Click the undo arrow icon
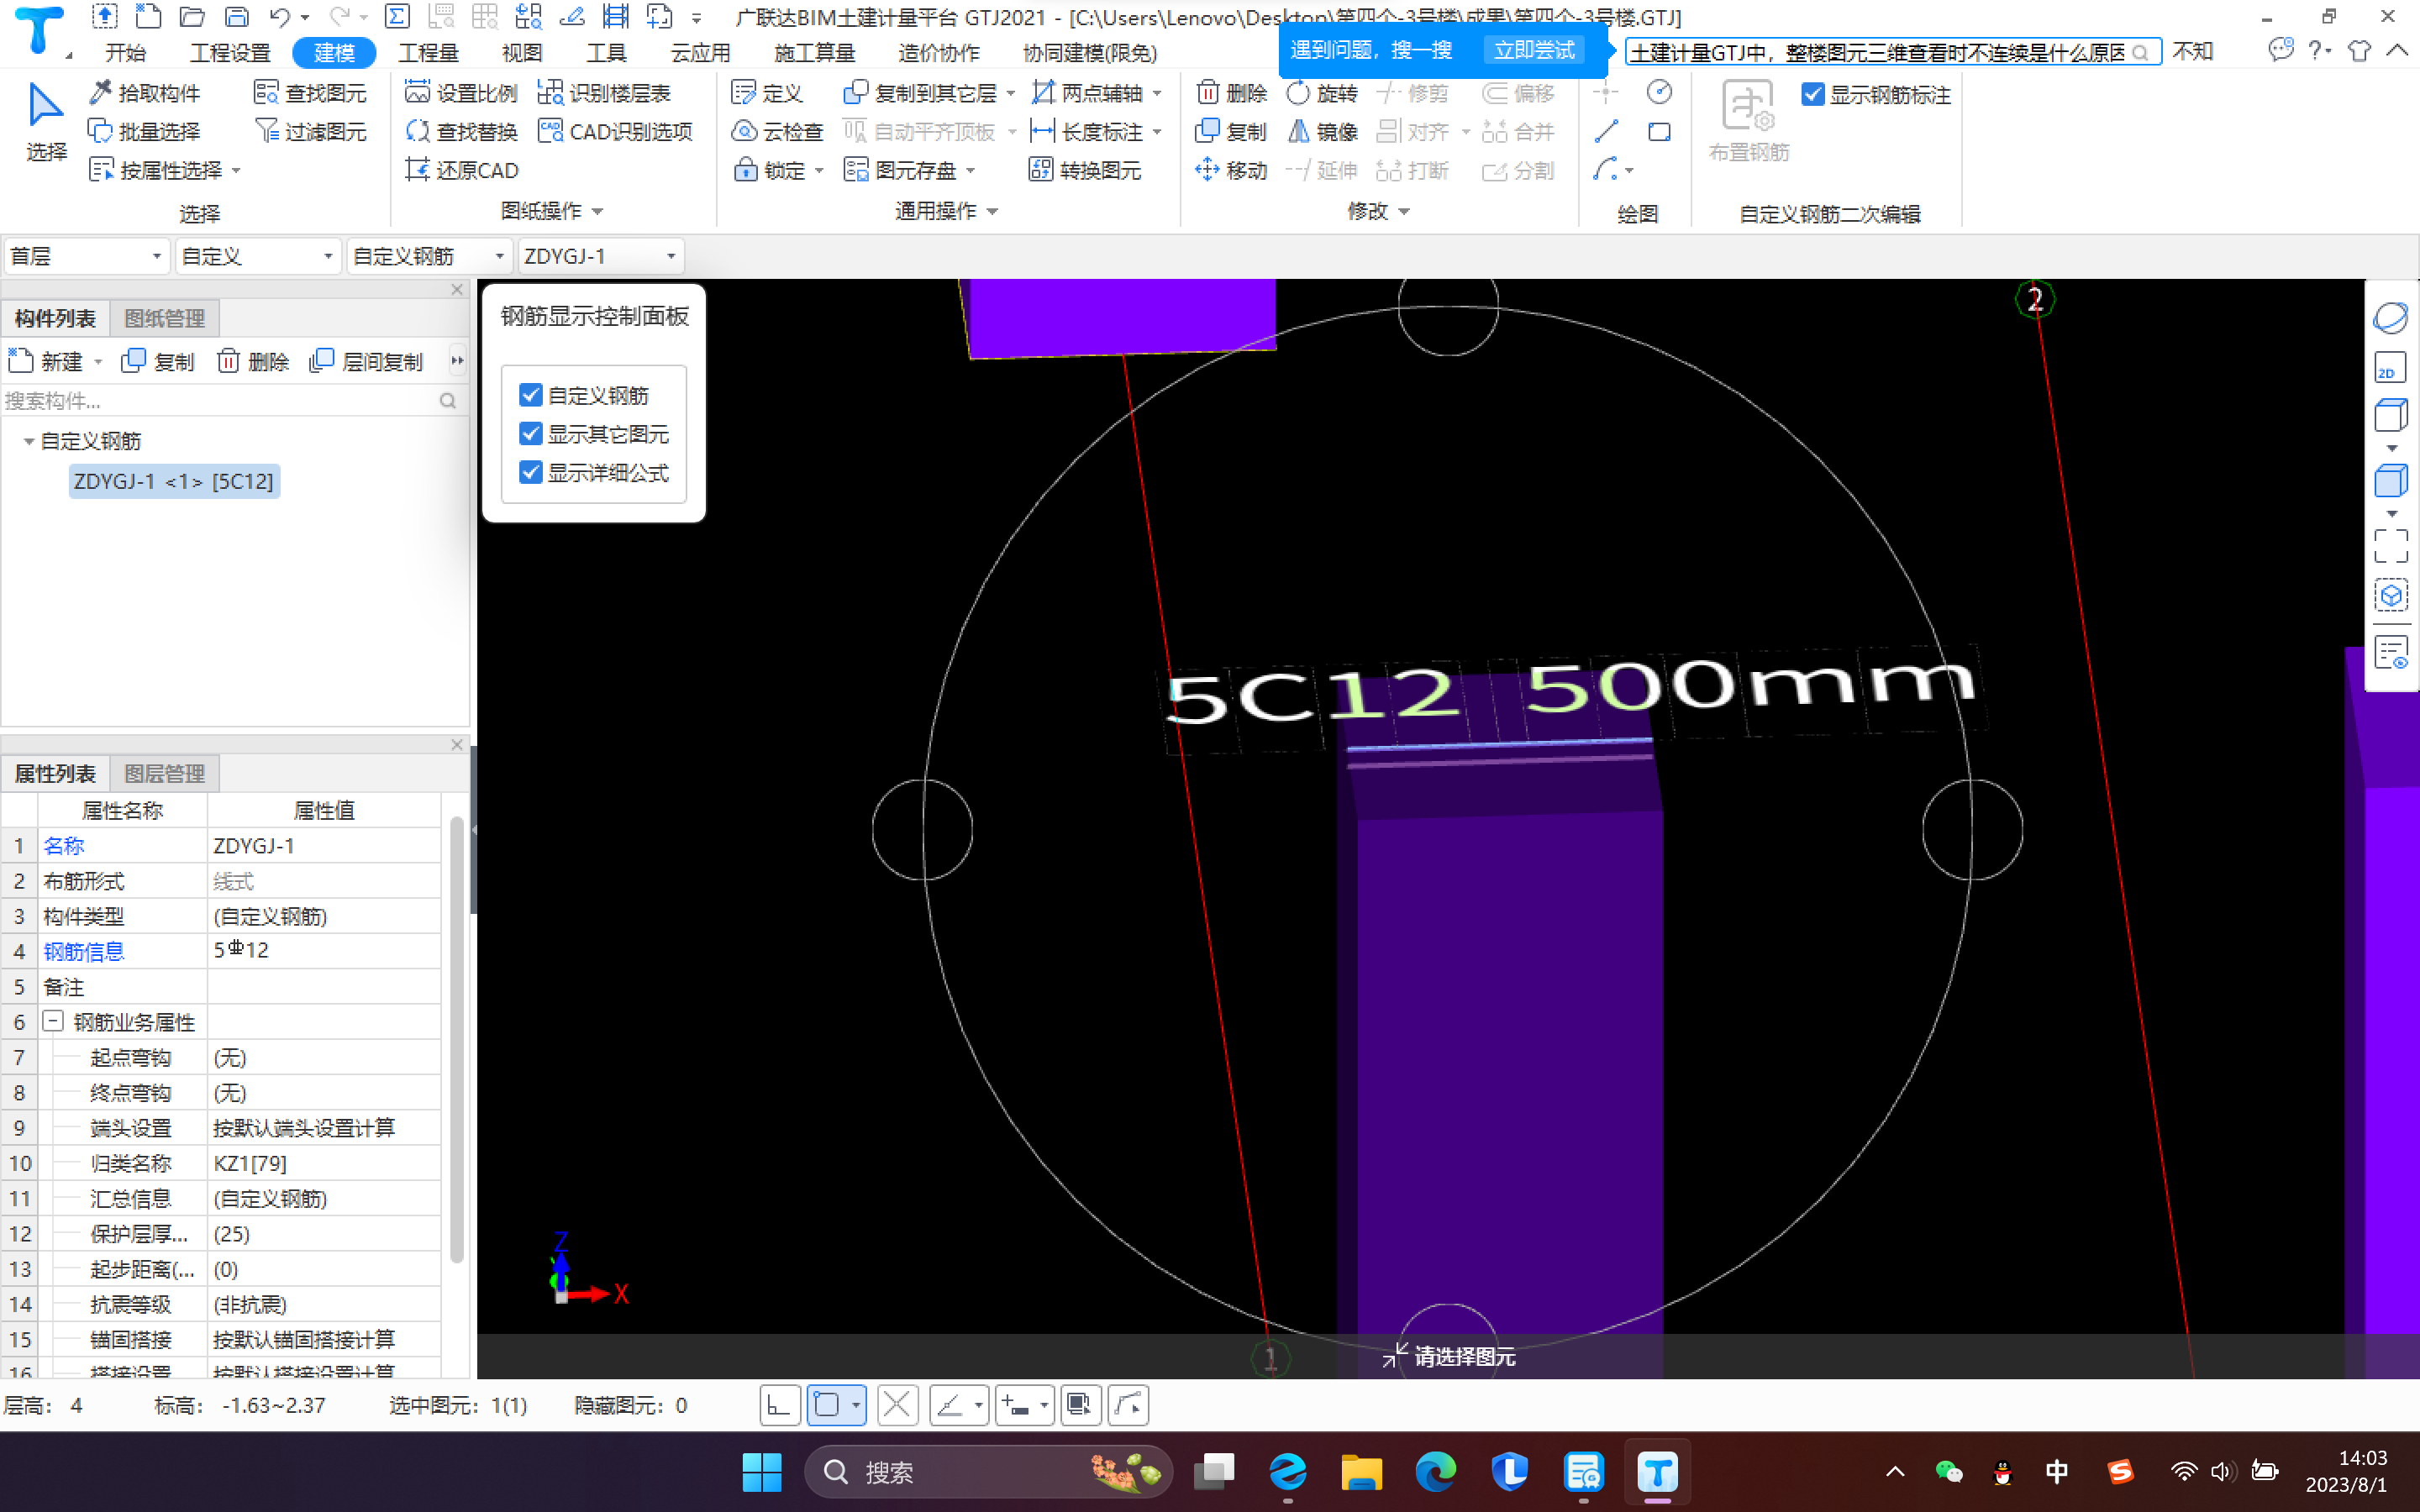Viewport: 2420px width, 1512px height. pos(279,17)
